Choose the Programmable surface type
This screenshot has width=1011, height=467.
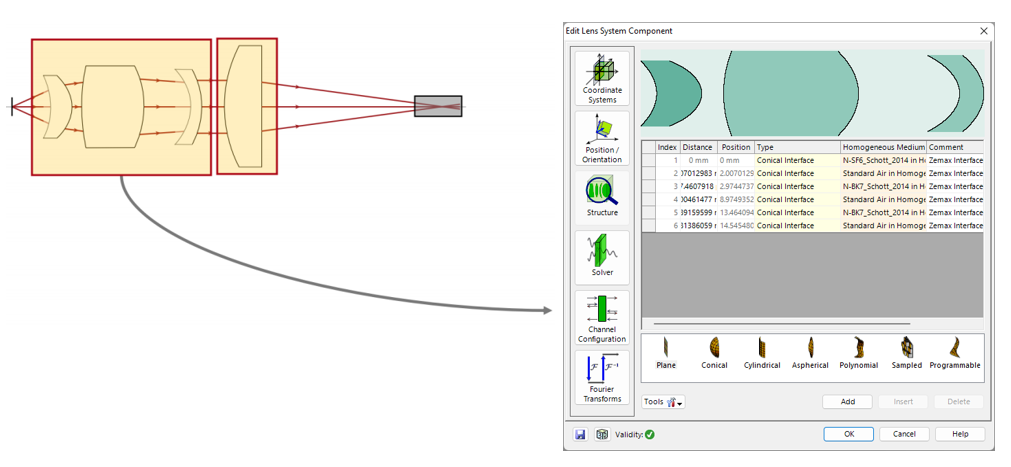(955, 353)
